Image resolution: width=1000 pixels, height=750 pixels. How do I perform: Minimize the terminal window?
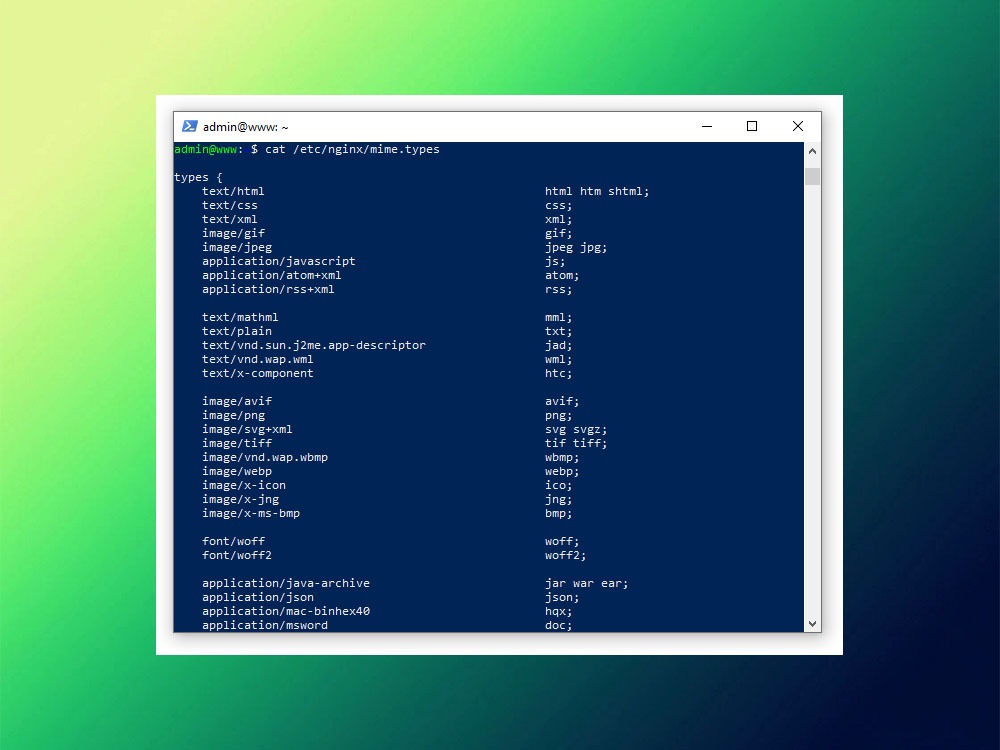[706, 126]
